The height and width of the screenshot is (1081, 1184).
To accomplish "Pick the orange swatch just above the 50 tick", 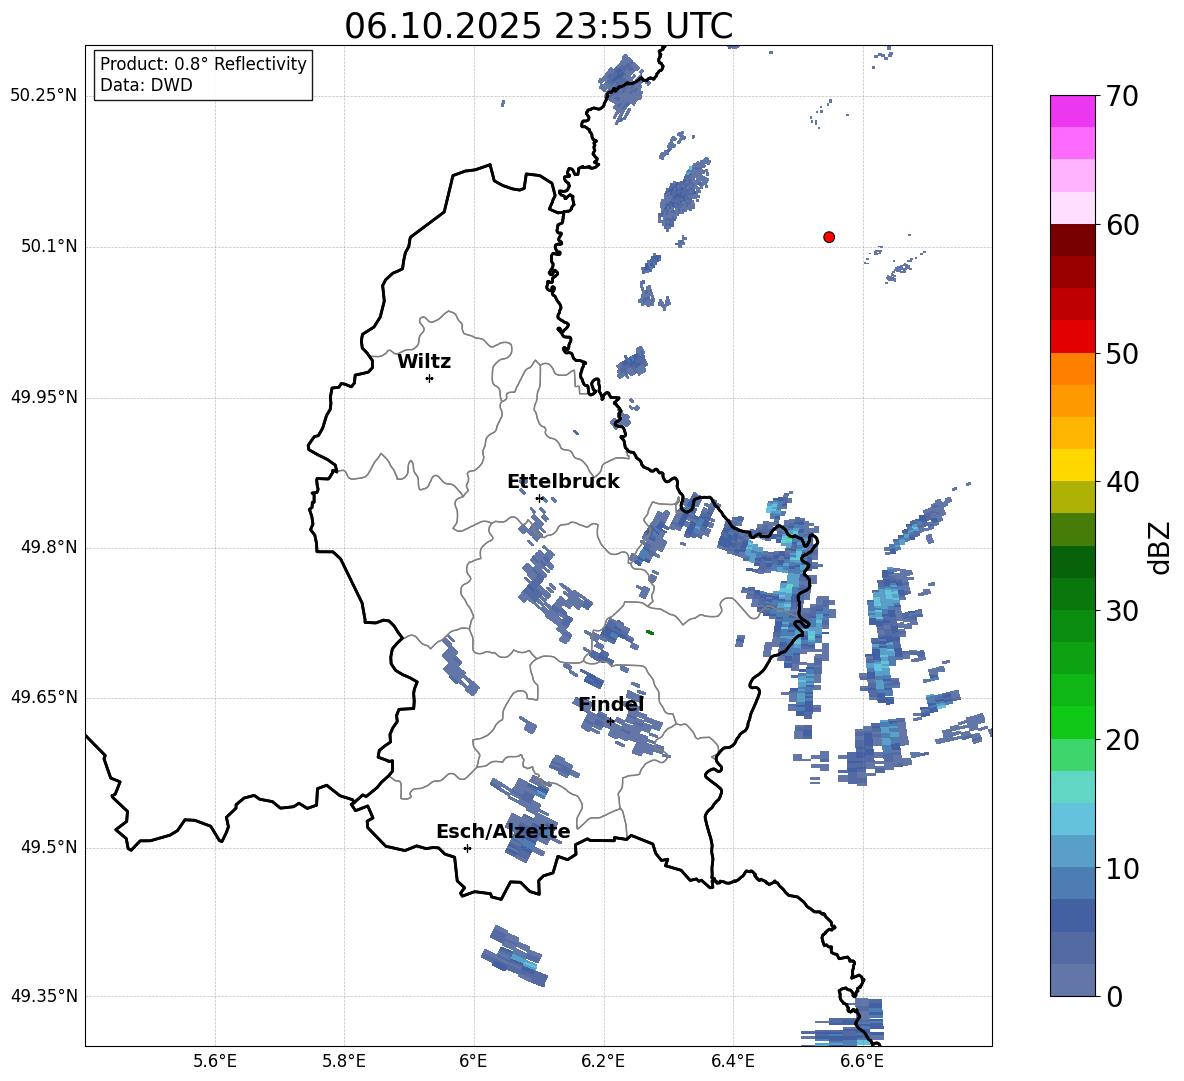I will pos(1073,369).
